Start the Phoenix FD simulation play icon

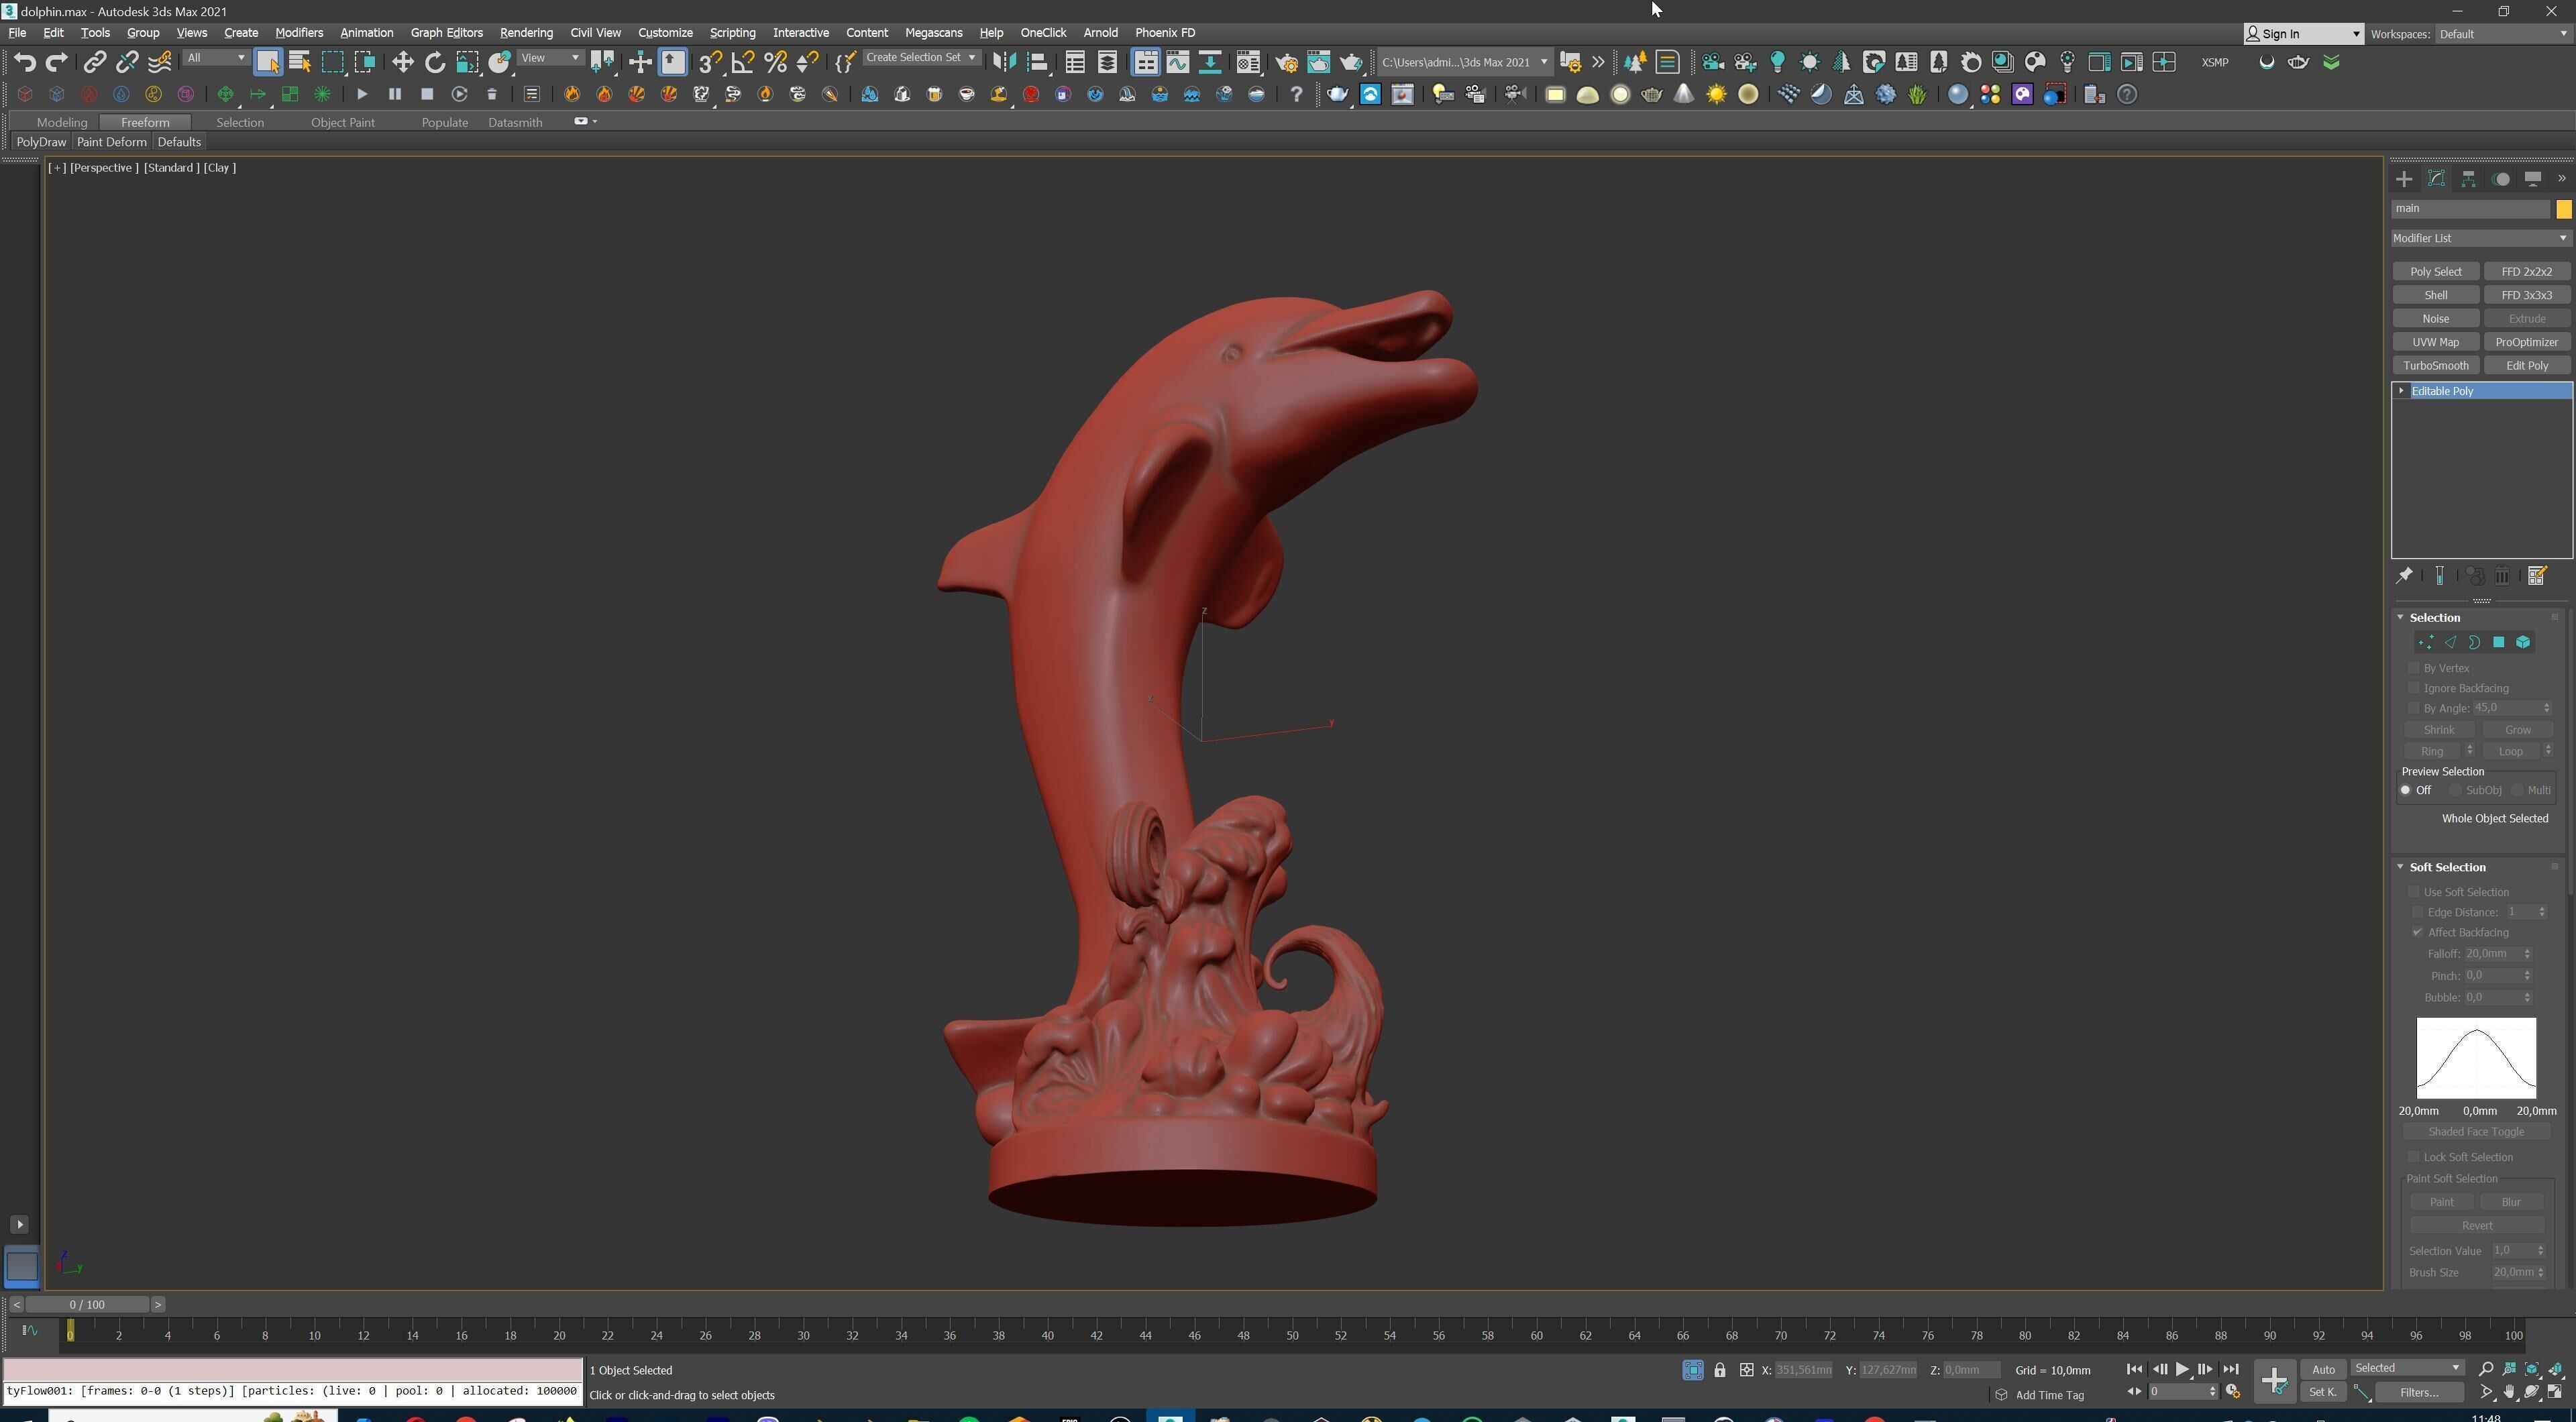pos(362,94)
